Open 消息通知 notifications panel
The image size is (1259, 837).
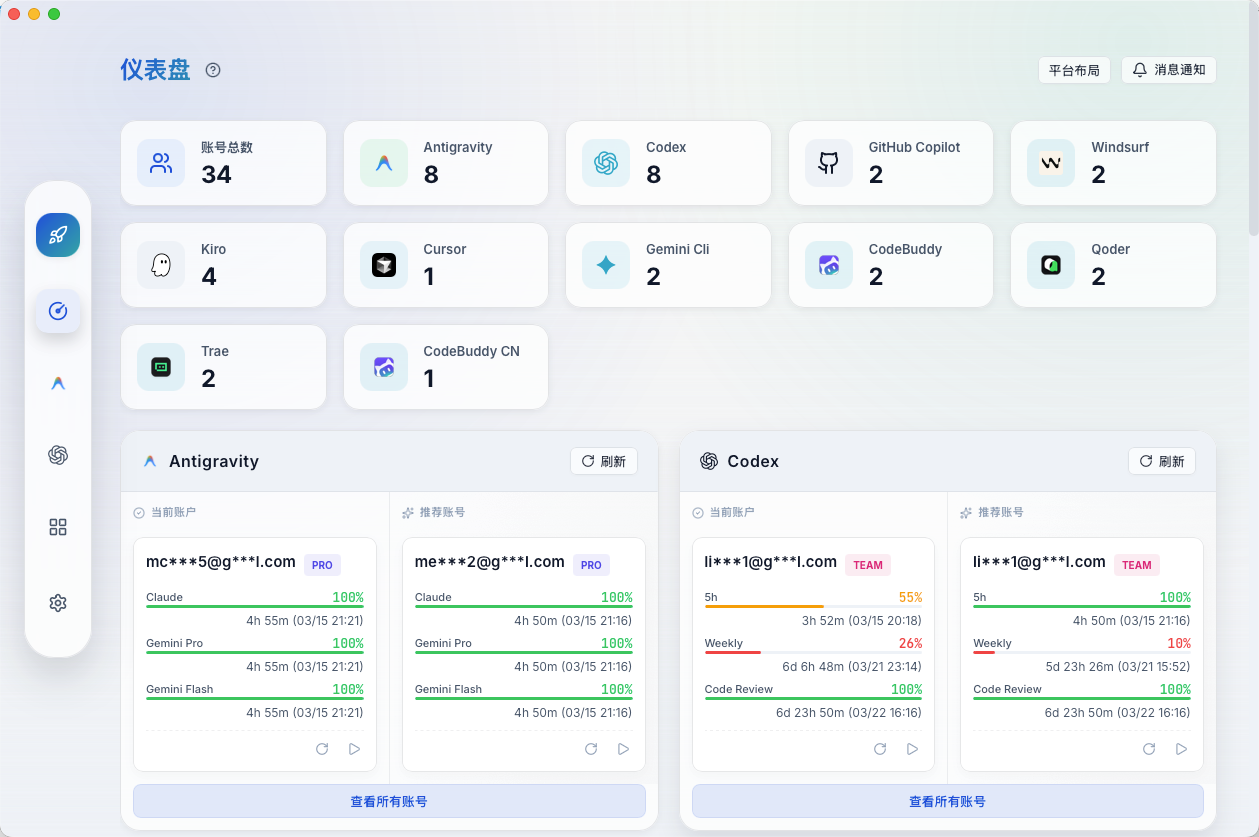tap(1168, 70)
